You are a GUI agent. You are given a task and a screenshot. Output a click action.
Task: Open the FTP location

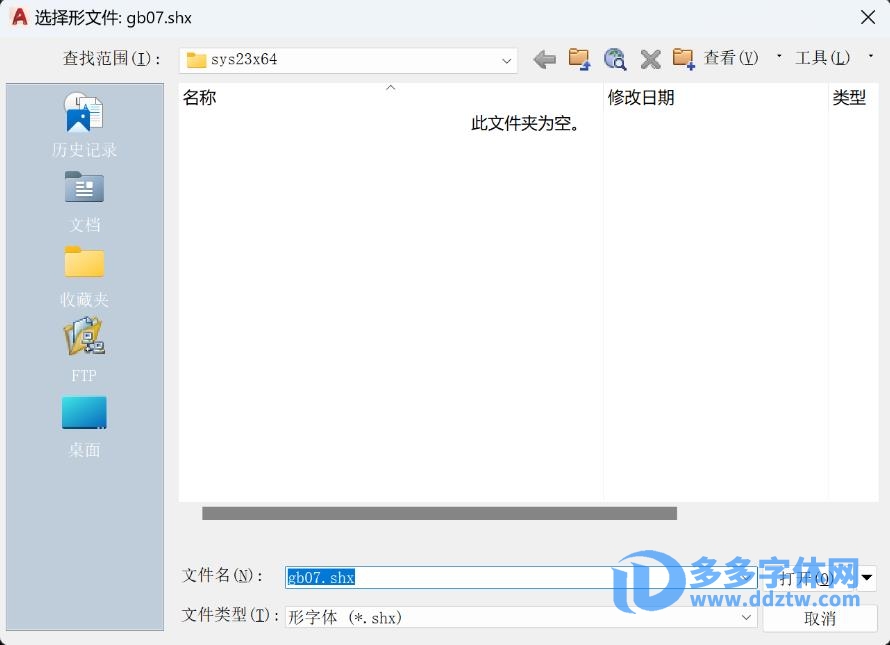[x=85, y=350]
